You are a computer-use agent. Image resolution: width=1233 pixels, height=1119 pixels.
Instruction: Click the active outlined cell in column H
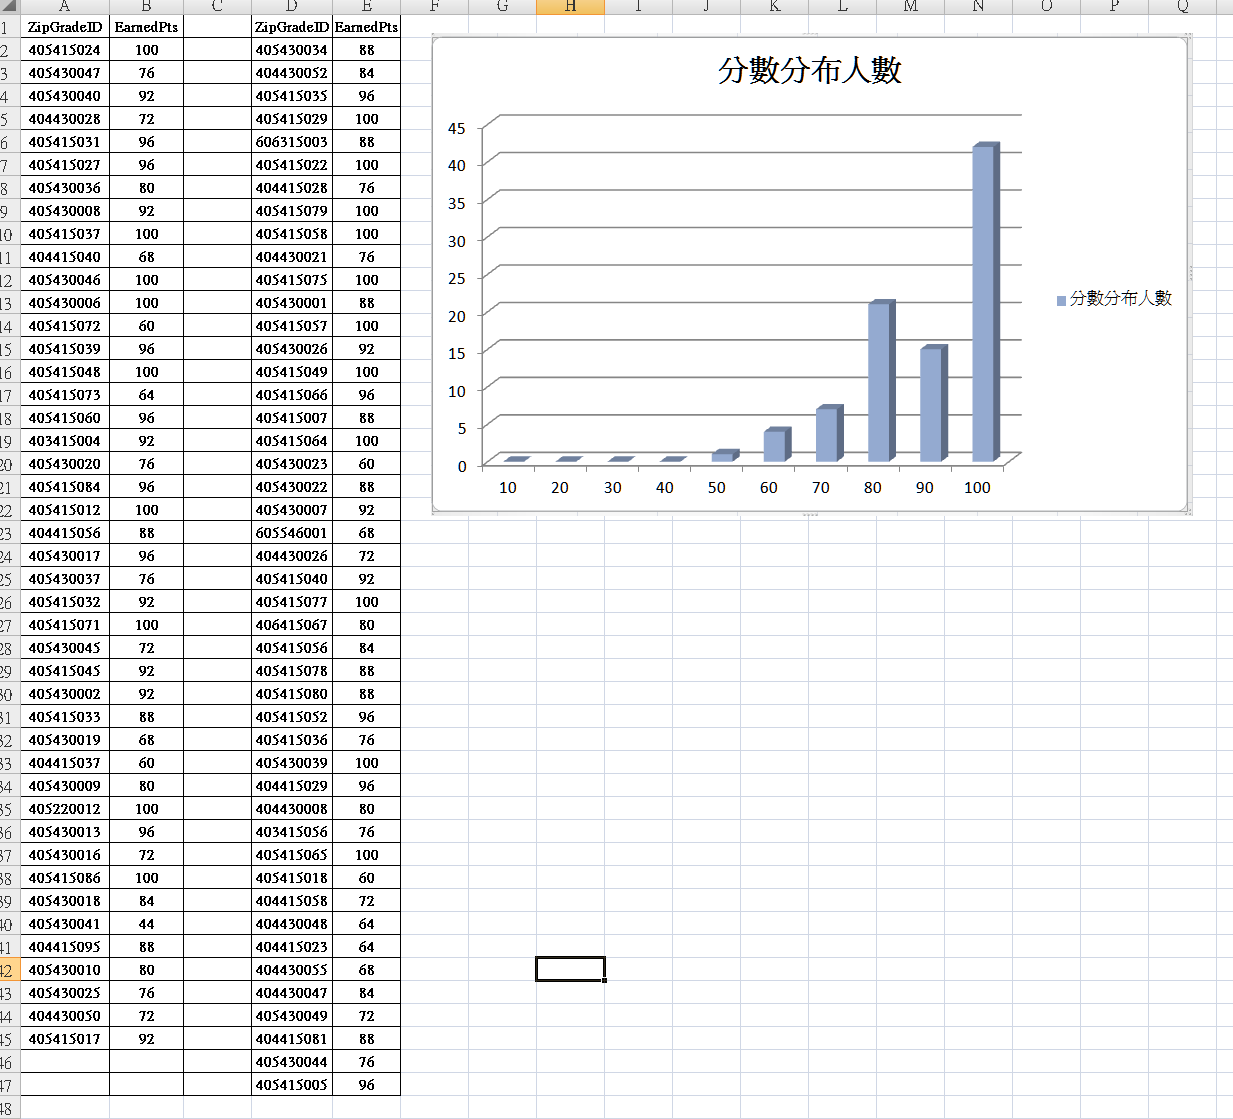tap(570, 969)
